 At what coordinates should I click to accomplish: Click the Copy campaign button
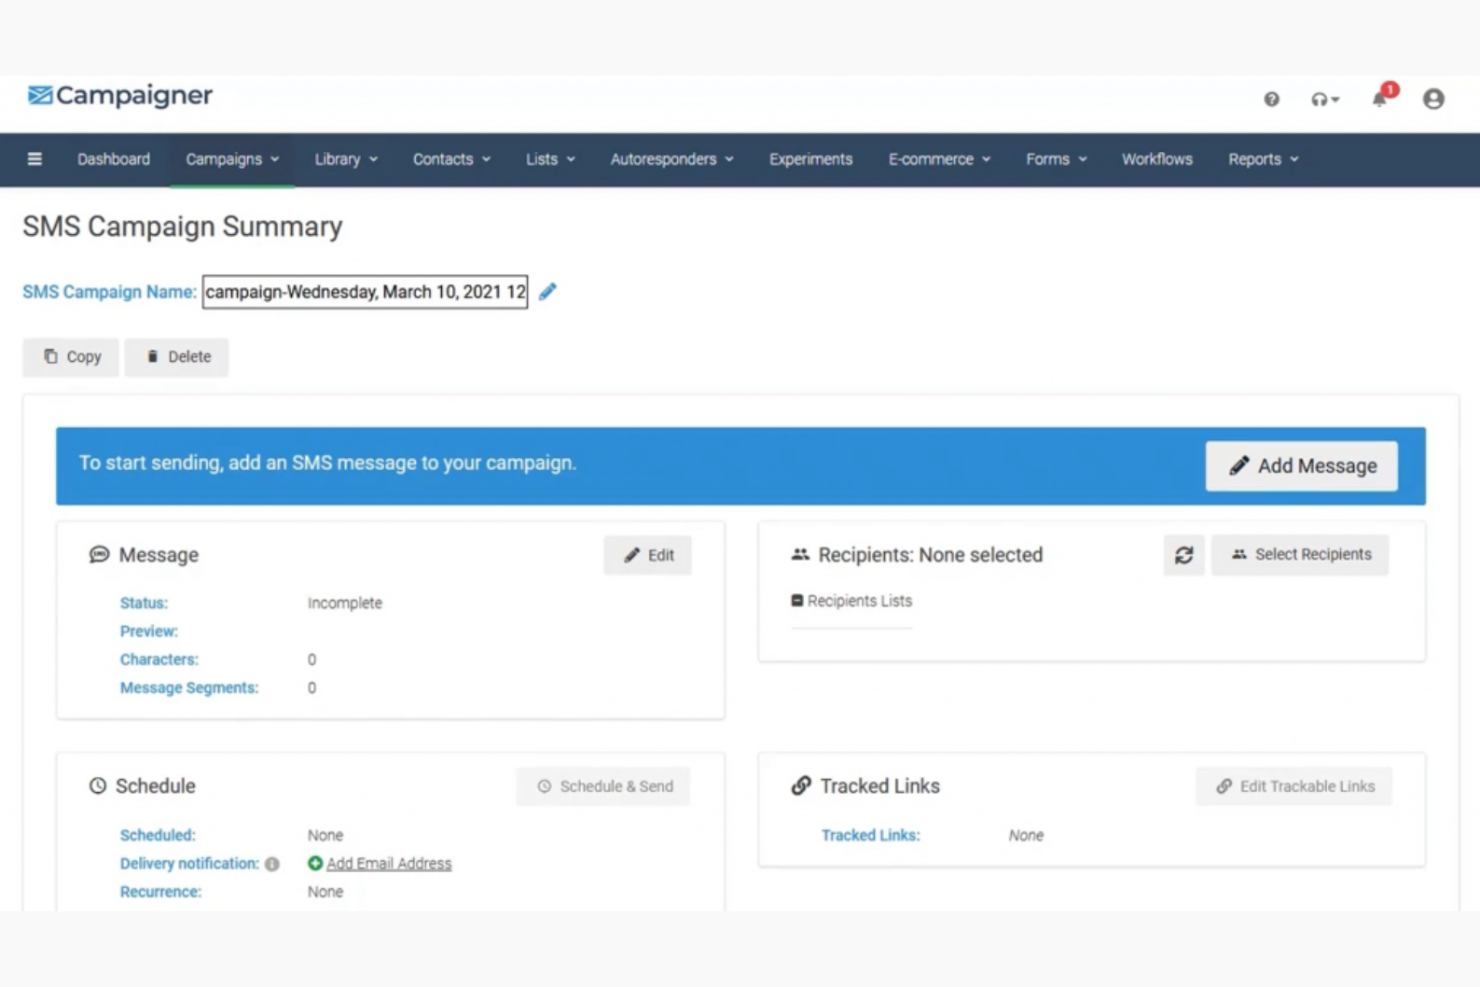click(70, 357)
